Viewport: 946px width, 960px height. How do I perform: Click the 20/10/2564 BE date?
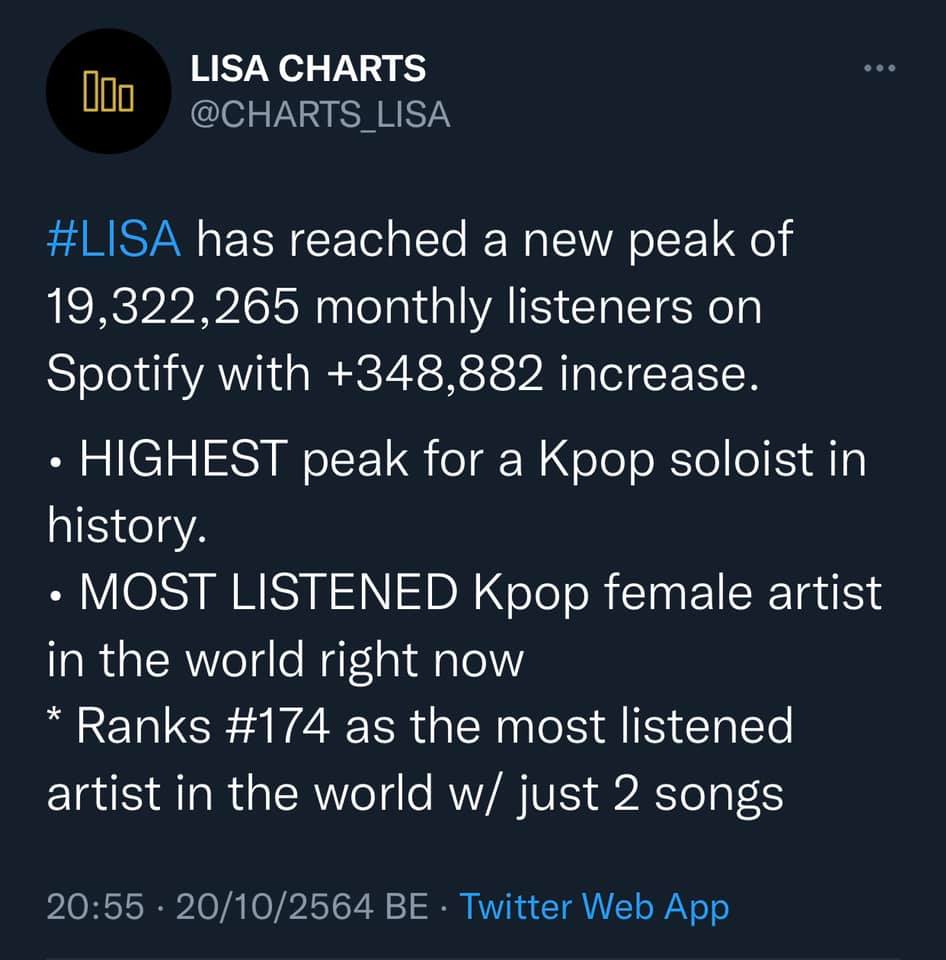[x=302, y=907]
